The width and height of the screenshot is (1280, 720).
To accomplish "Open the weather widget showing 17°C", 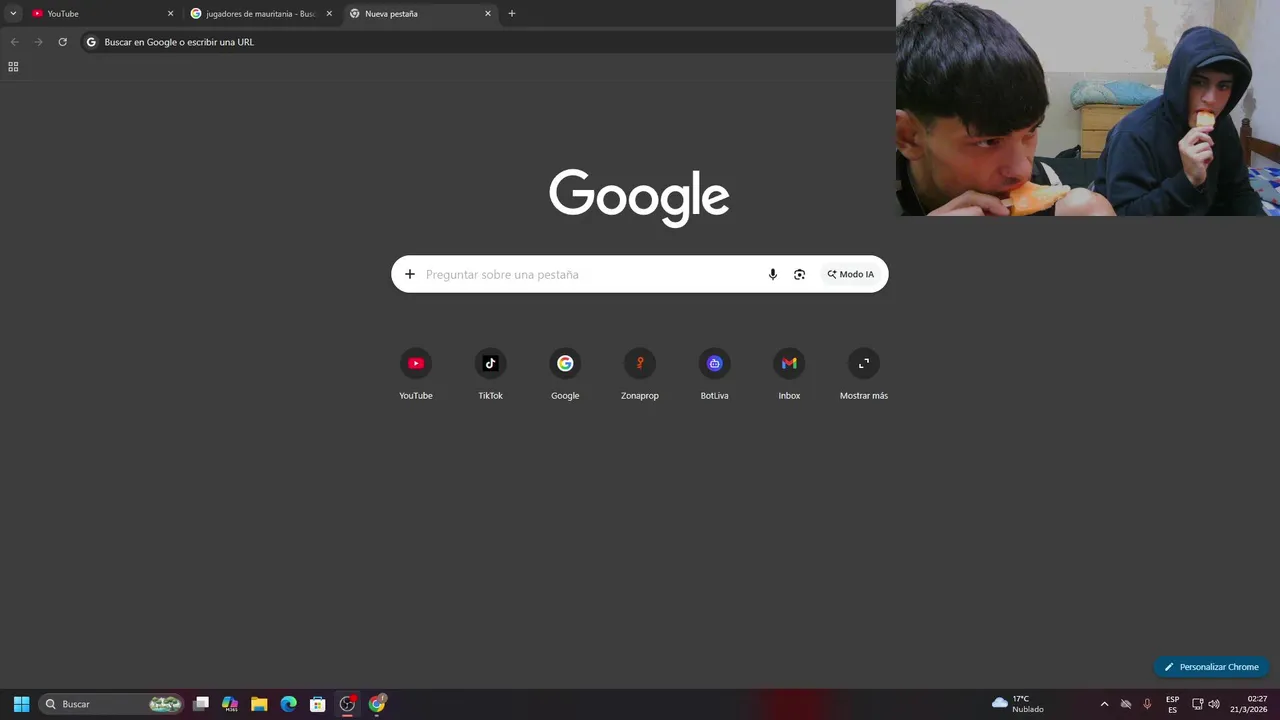I will 1018,704.
